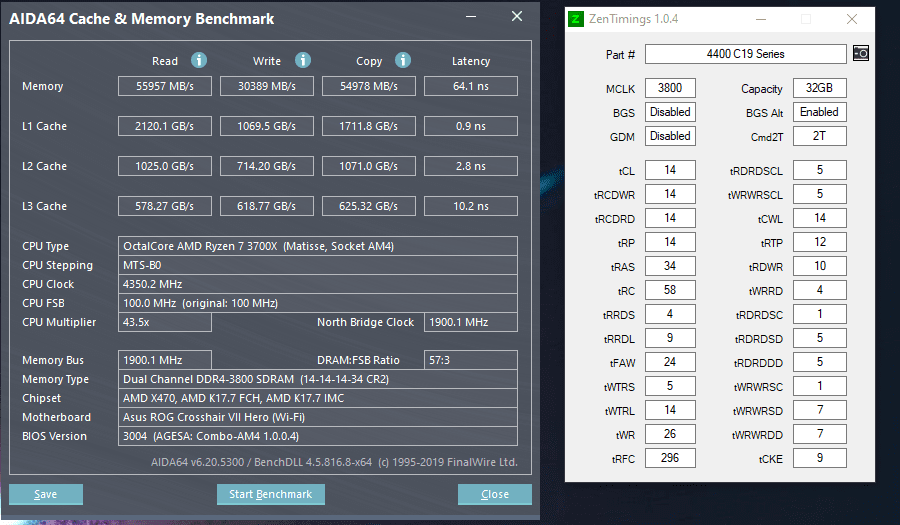This screenshot has width=900, height=525.
Task: Click the tRDWR value 10
Action: tap(820, 266)
